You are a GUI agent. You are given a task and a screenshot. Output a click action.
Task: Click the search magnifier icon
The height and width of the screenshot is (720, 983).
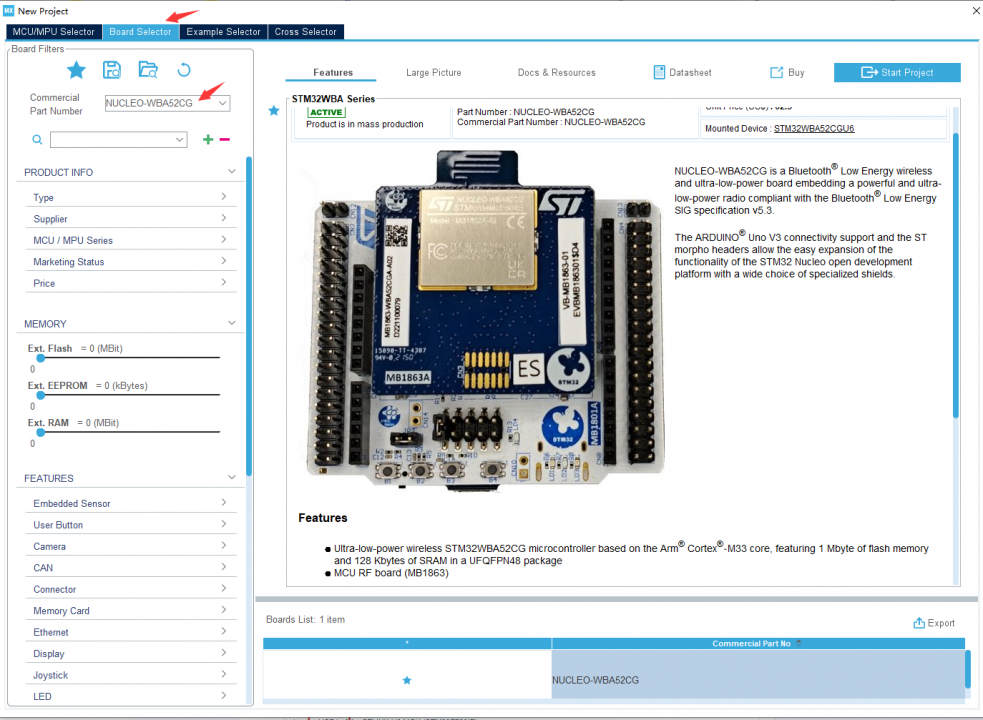coord(37,139)
